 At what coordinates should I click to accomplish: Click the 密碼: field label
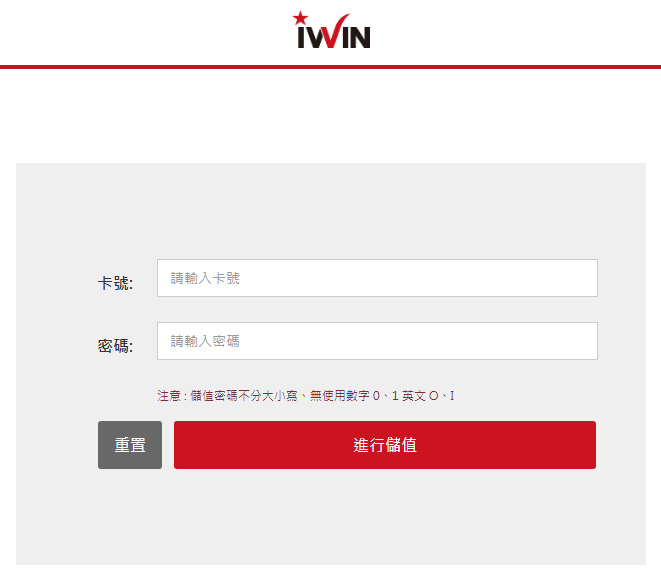point(115,346)
